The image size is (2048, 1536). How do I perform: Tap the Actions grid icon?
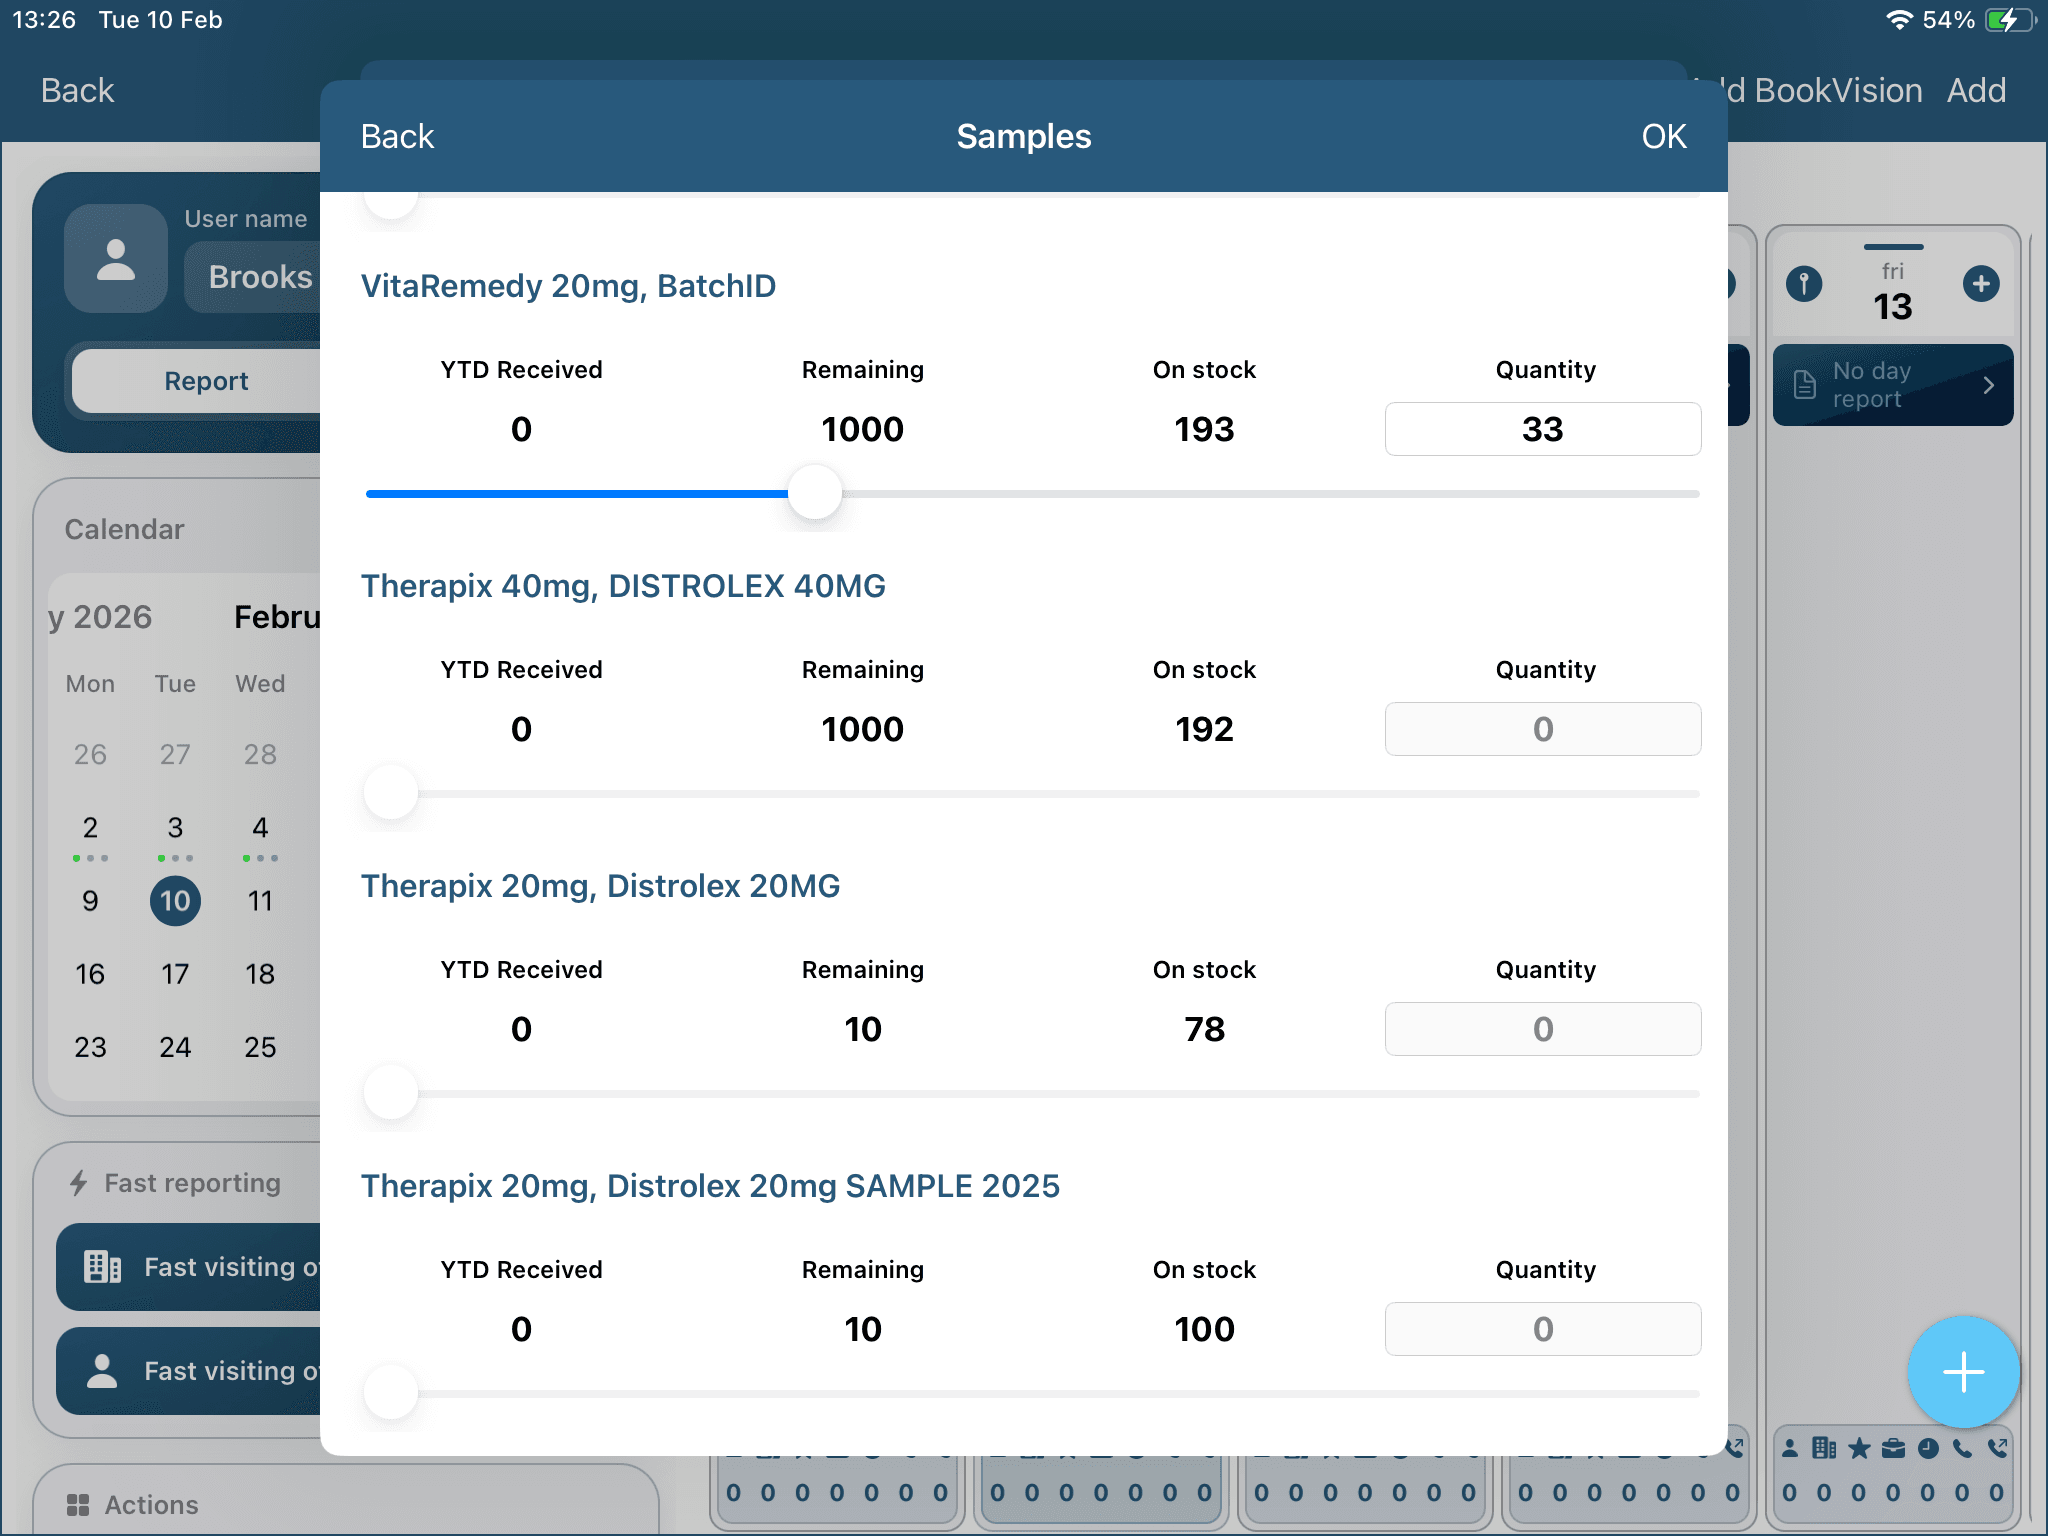pos(78,1504)
